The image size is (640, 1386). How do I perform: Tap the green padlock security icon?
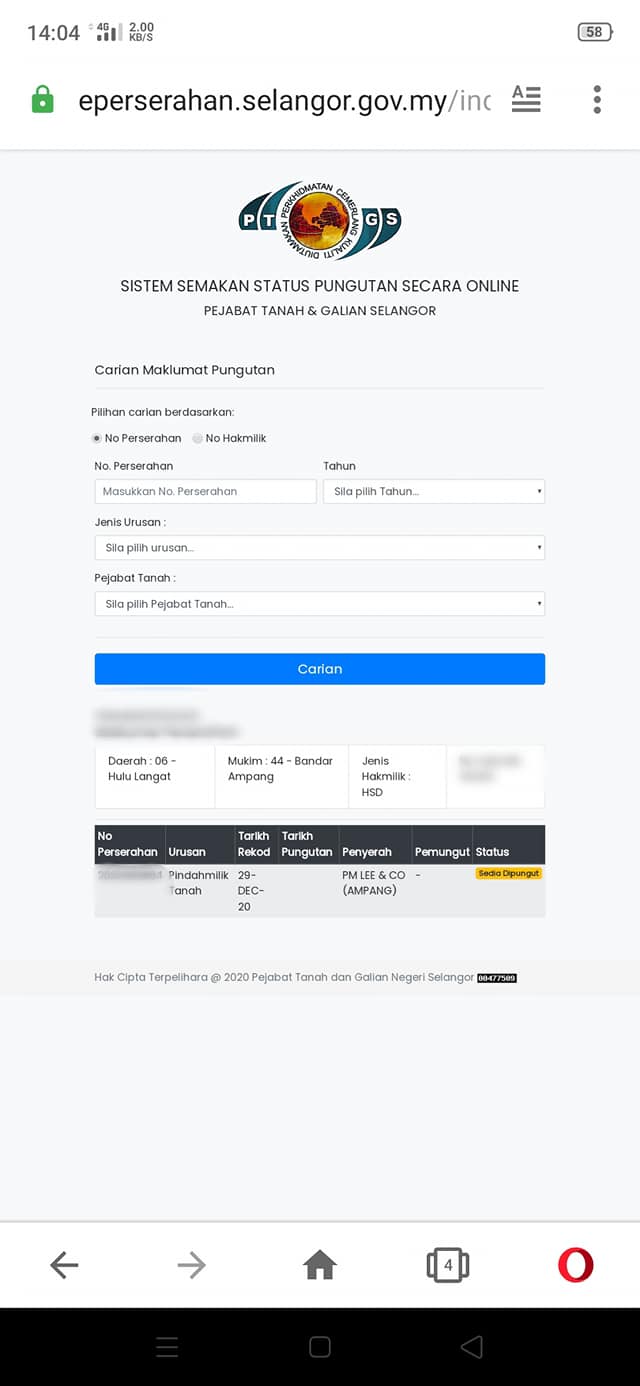pos(42,99)
